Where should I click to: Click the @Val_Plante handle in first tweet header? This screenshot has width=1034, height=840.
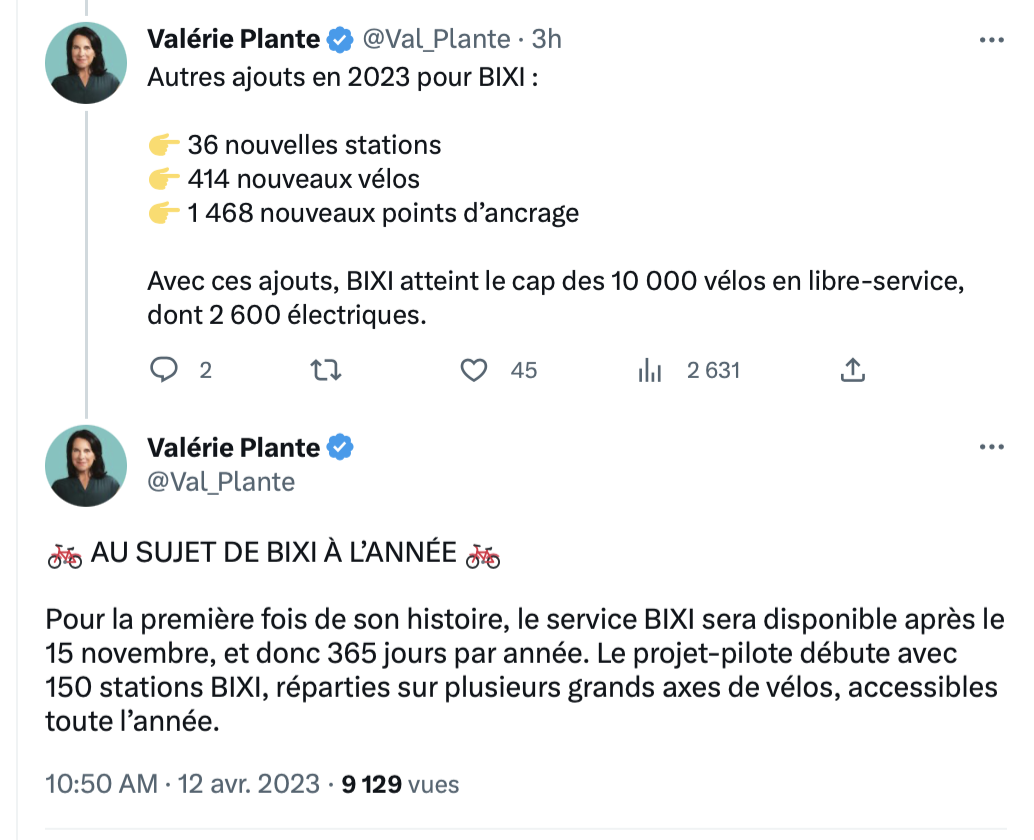pos(434,39)
